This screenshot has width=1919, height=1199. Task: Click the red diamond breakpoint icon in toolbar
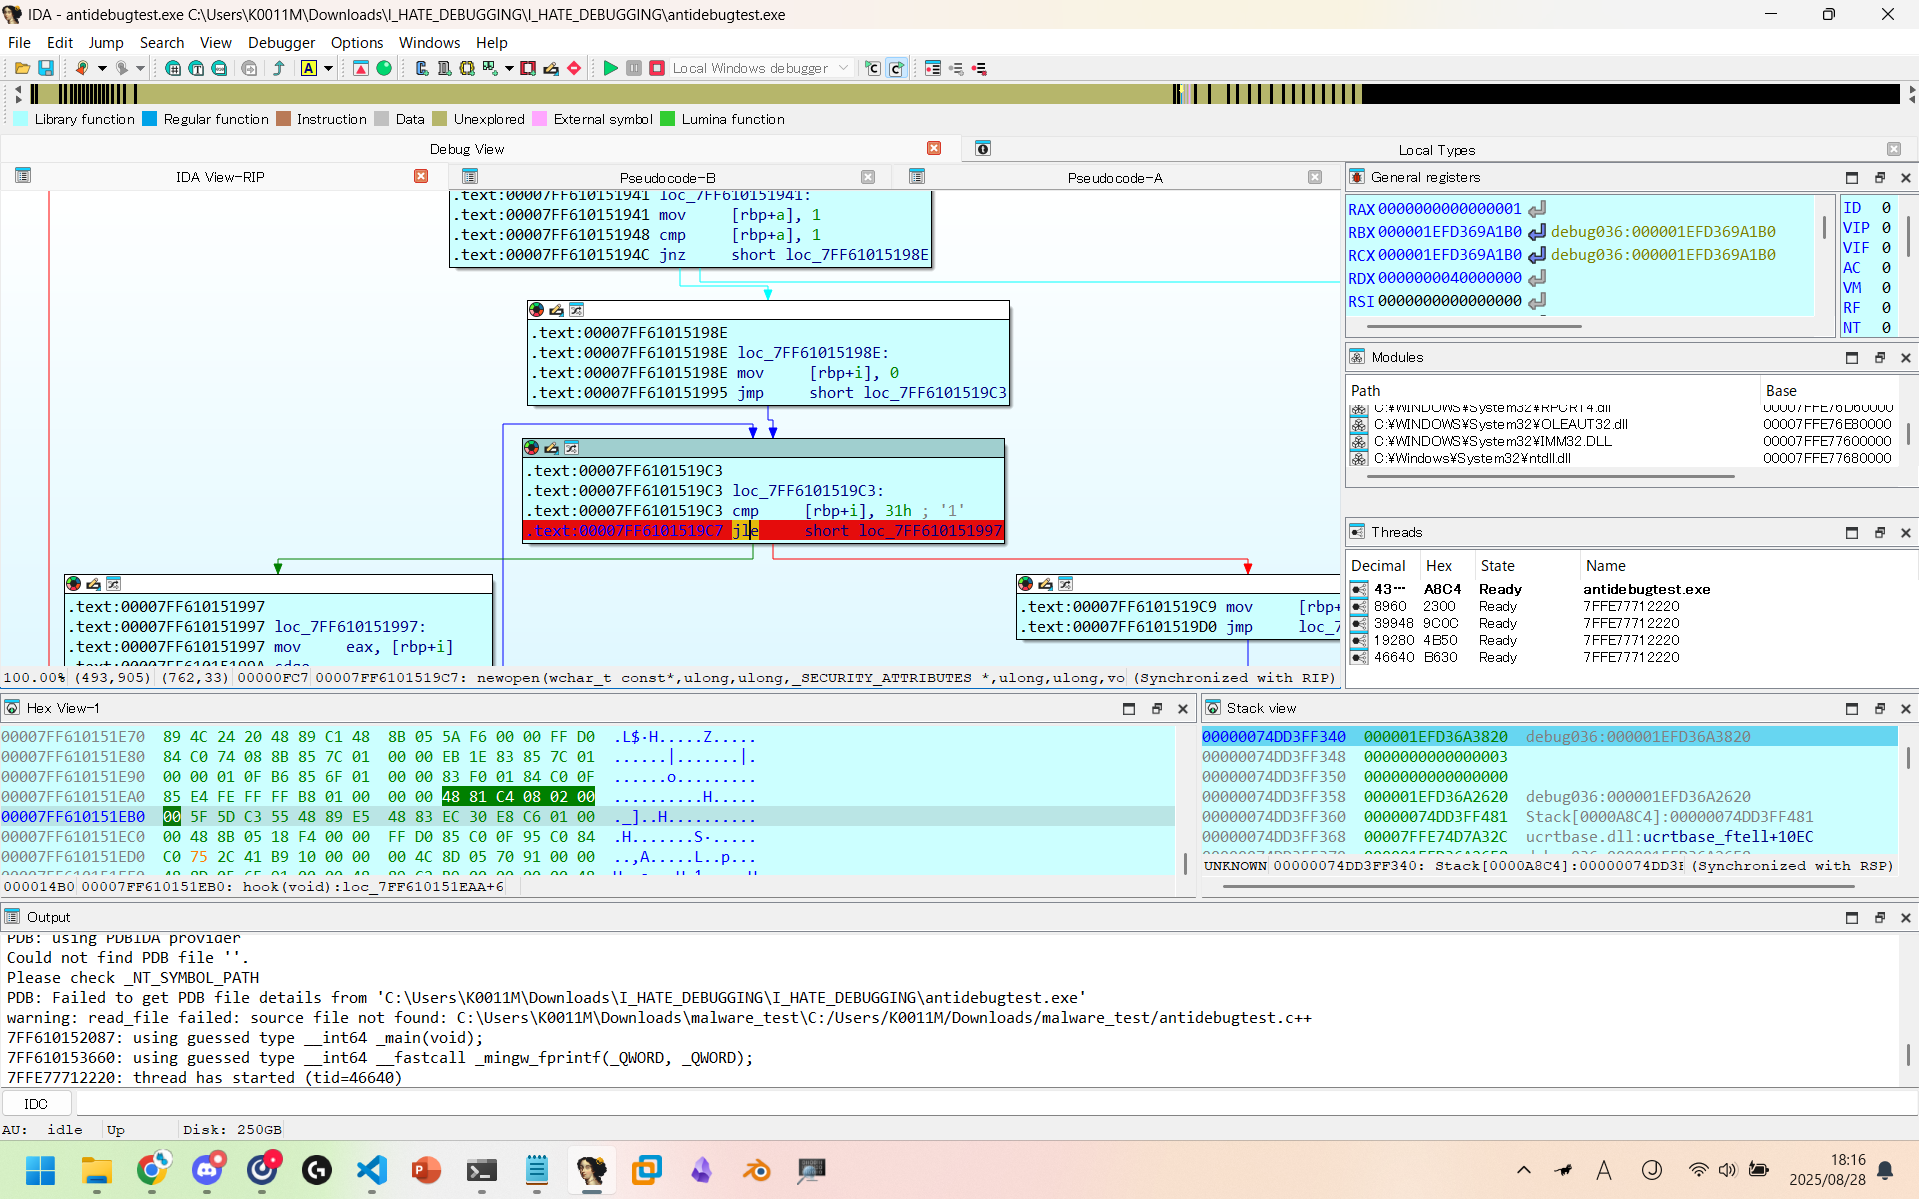click(x=574, y=68)
